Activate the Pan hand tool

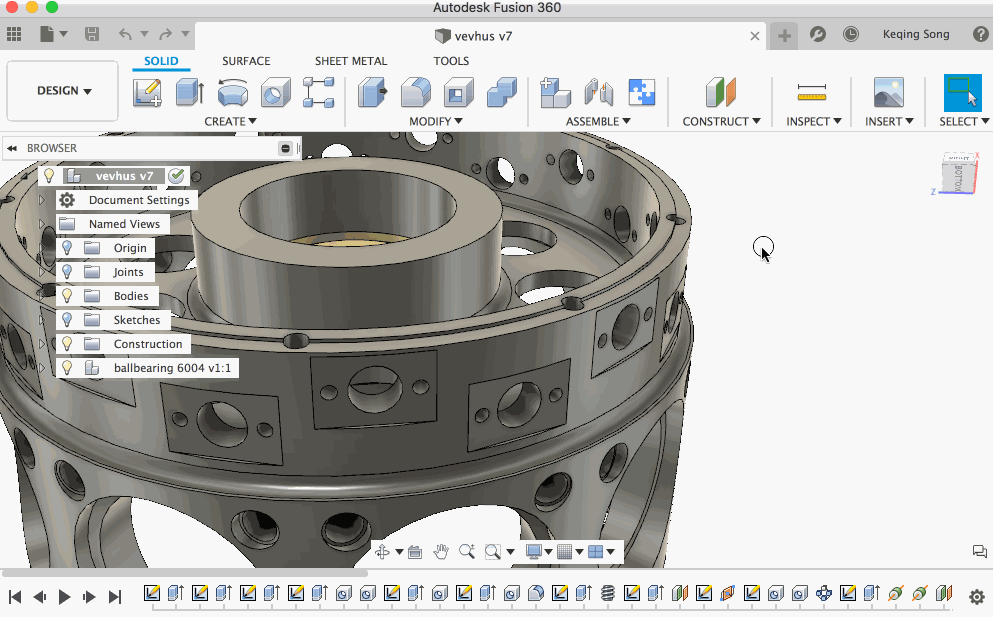pos(441,551)
